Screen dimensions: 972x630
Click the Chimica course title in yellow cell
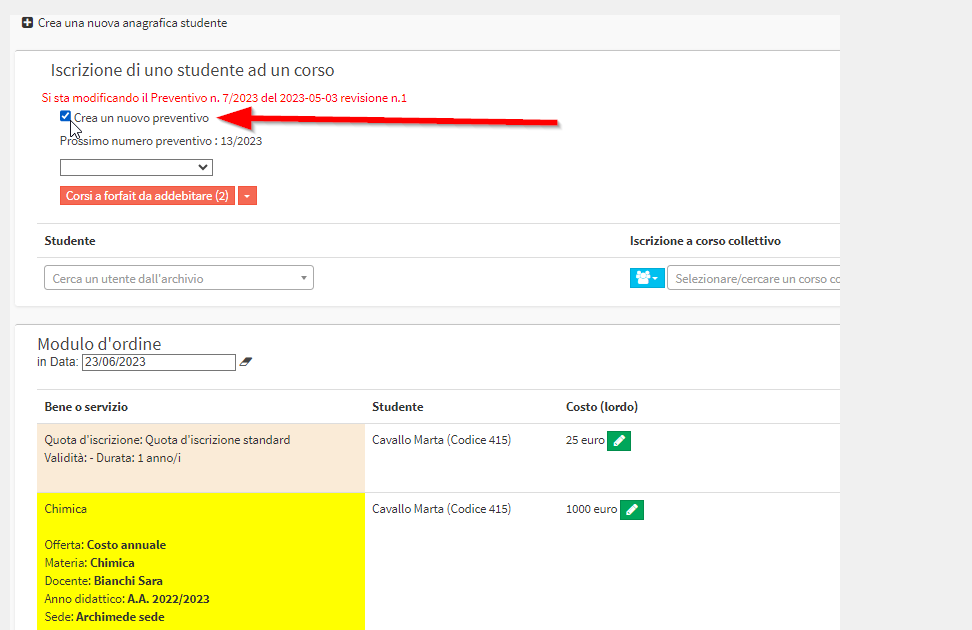click(x=66, y=508)
